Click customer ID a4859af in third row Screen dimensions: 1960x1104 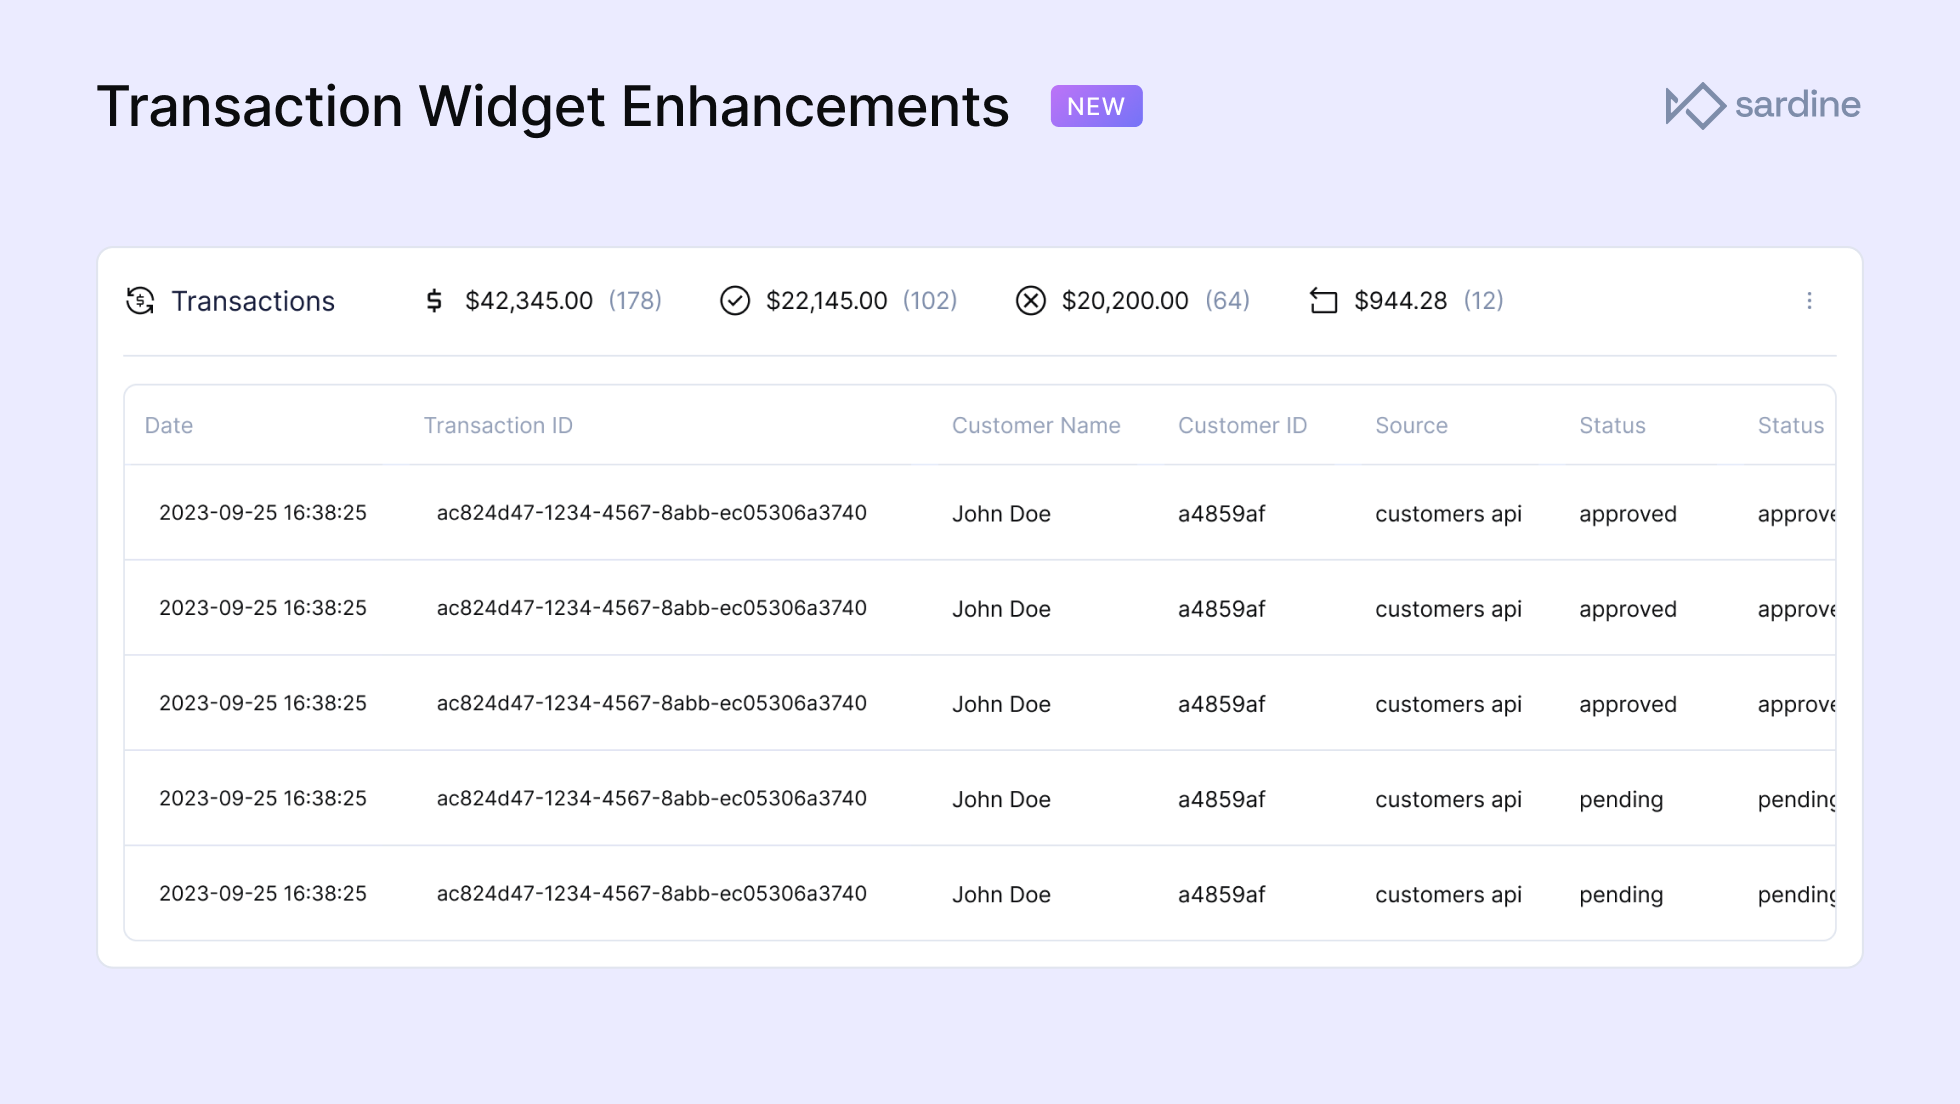[1221, 704]
